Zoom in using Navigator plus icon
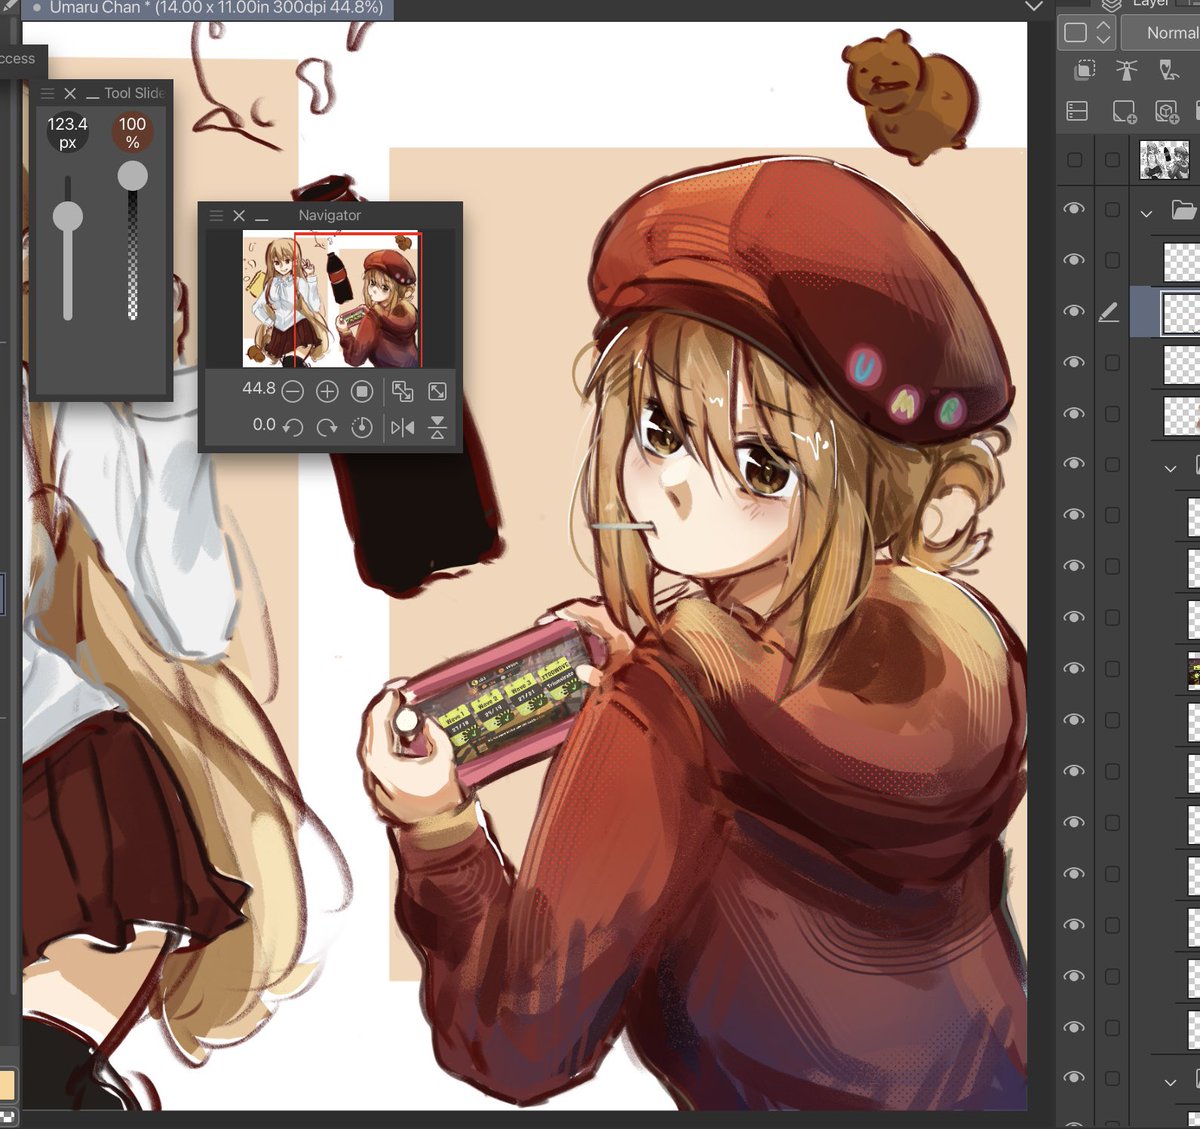The image size is (1200, 1129). coord(327,392)
